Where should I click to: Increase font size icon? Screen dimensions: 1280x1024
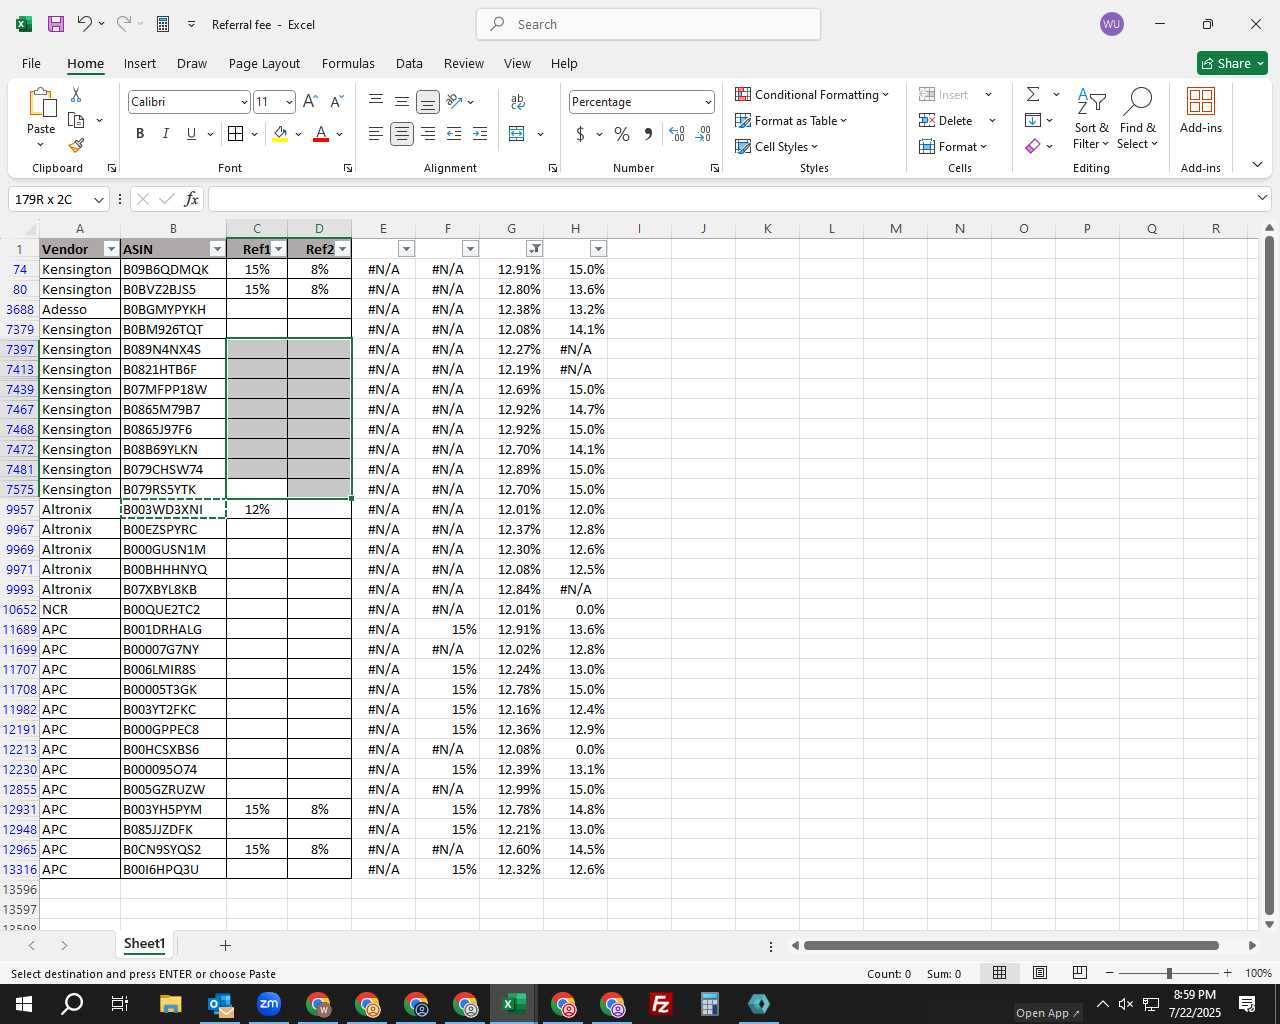[x=310, y=102]
